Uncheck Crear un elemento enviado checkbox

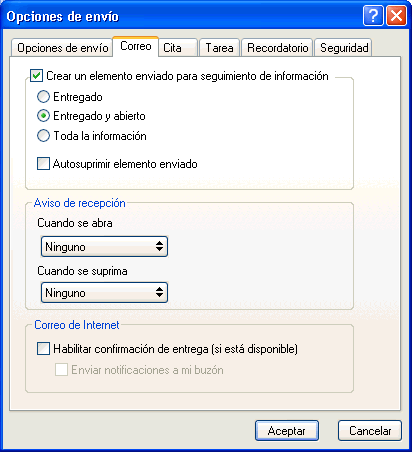[36, 76]
